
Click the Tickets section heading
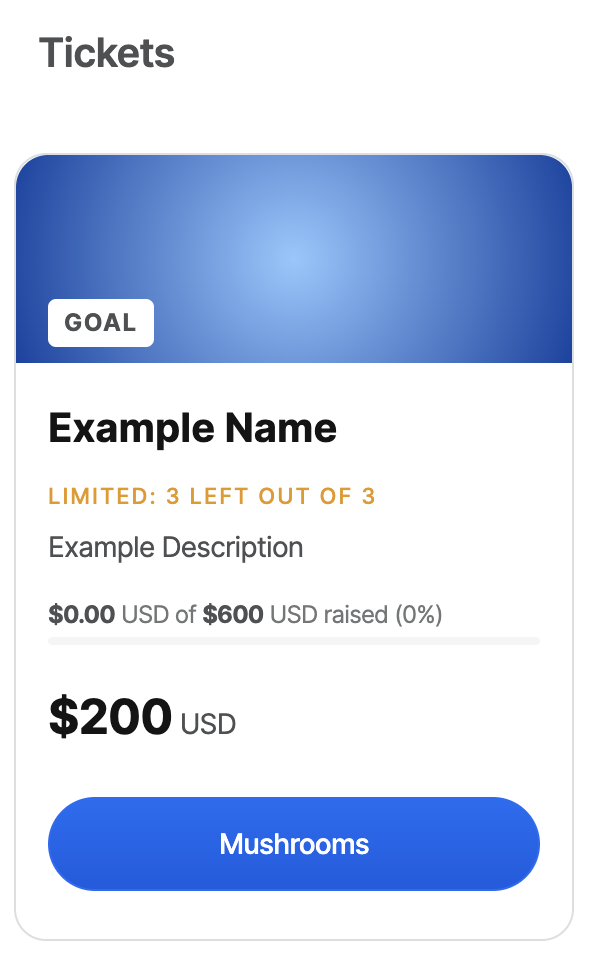[x=107, y=52]
